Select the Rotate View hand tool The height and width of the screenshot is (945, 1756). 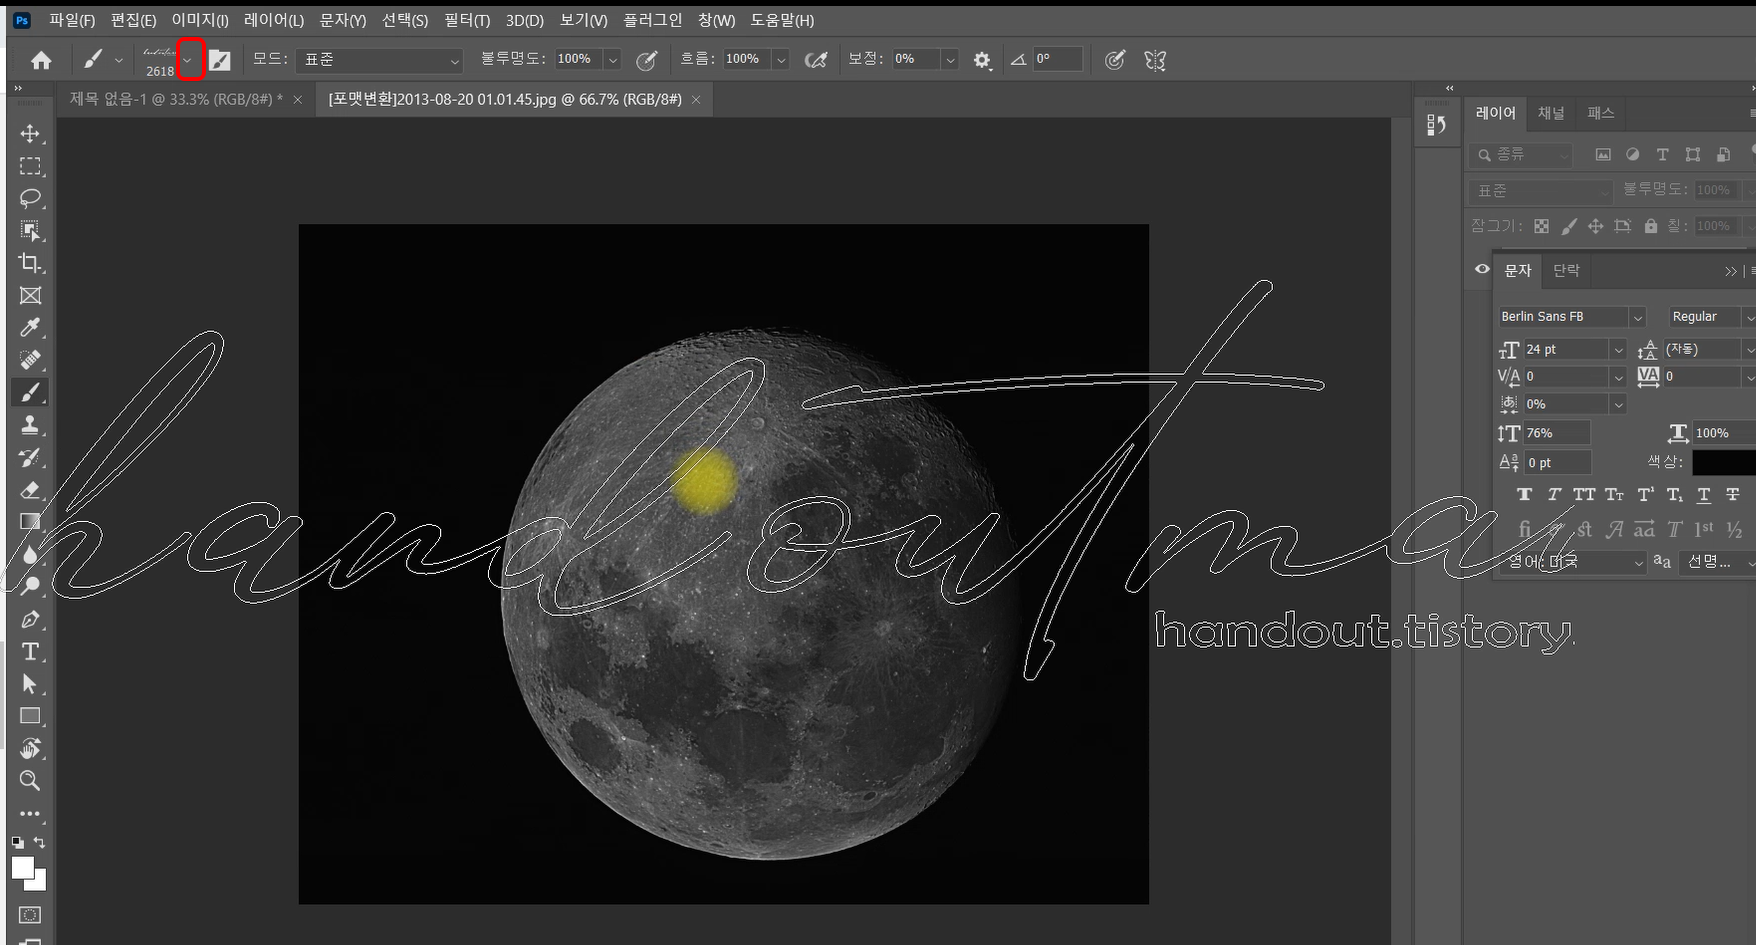(x=30, y=748)
